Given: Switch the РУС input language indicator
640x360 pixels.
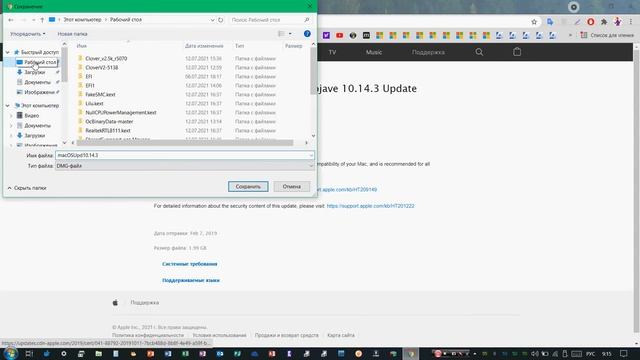Looking at the screenshot, I should click(590, 354).
